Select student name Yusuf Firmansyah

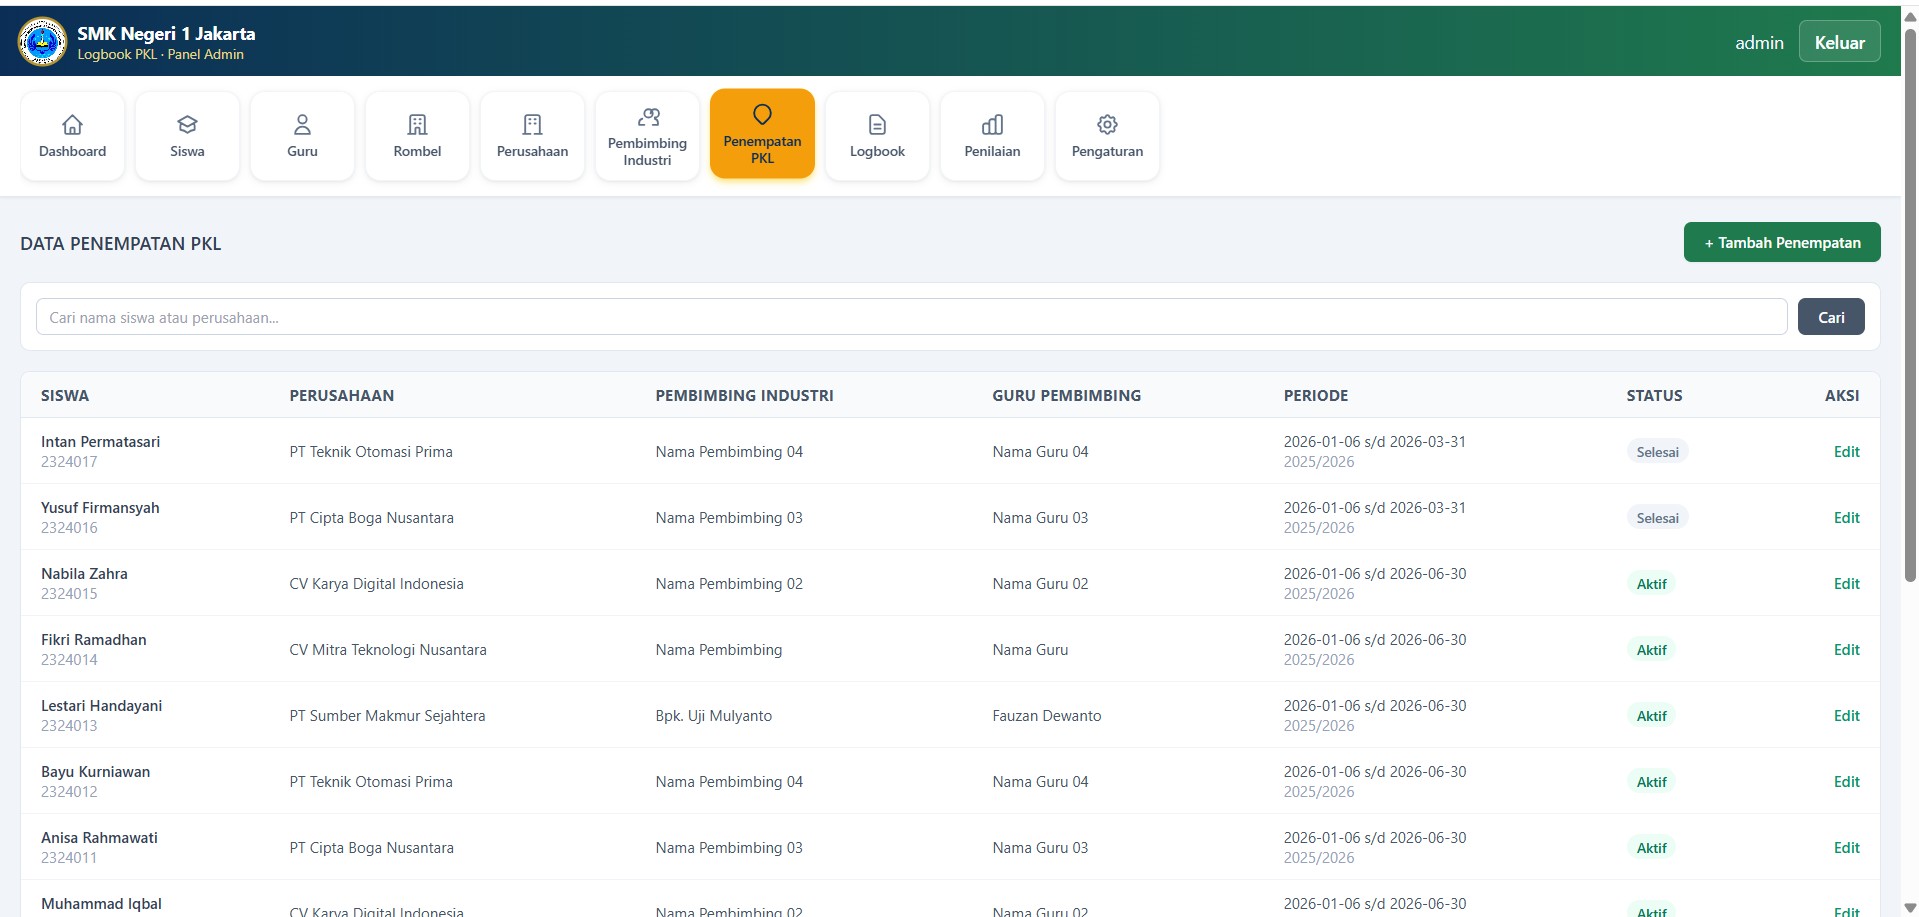tap(100, 507)
